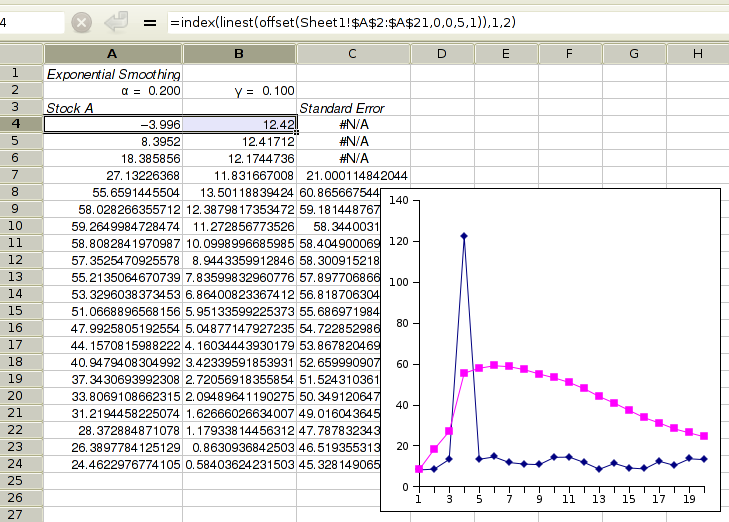The width and height of the screenshot is (729, 522).
Task: Click cell containing 5.04877147927235
Action: [239, 329]
